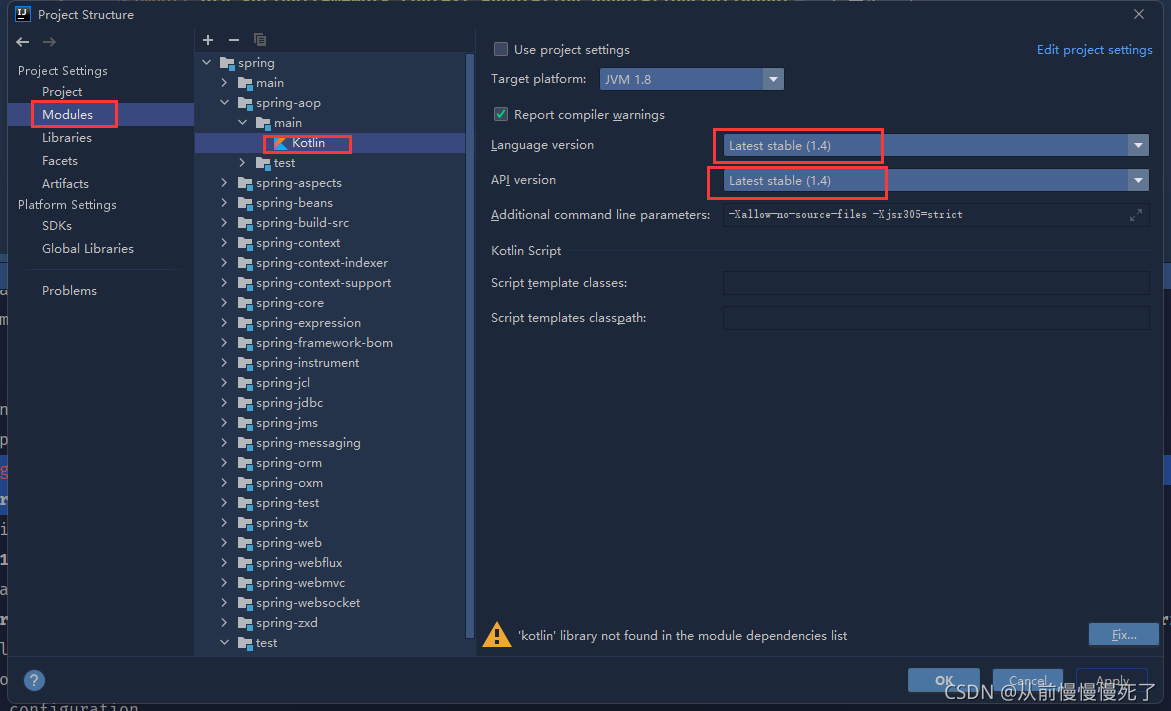Click the spring-context folder icon
This screenshot has height=711, width=1171.
(x=245, y=243)
